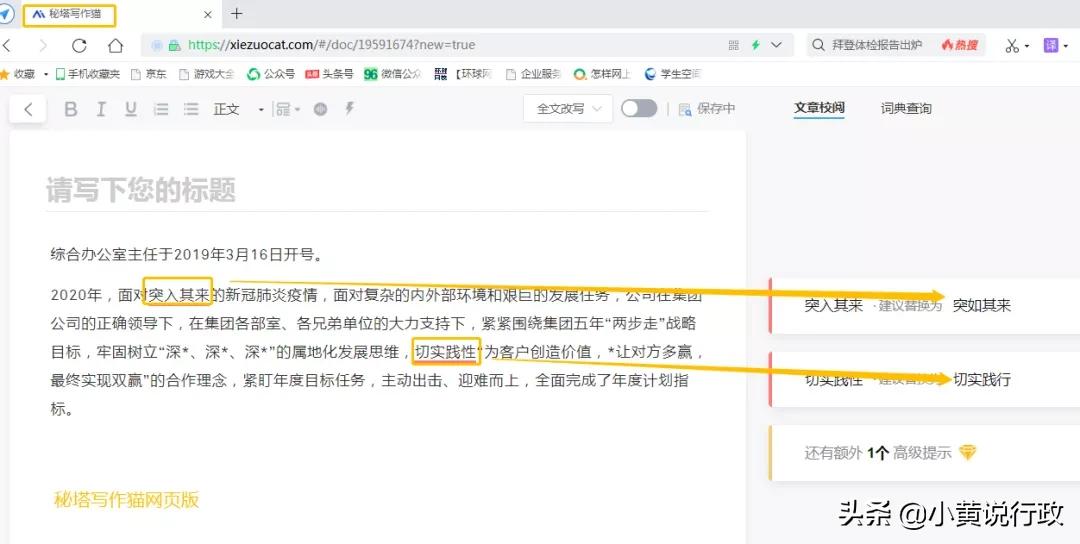Image resolution: width=1080 pixels, height=544 pixels.
Task: Toggle the rewrite switch on
Action: click(639, 108)
